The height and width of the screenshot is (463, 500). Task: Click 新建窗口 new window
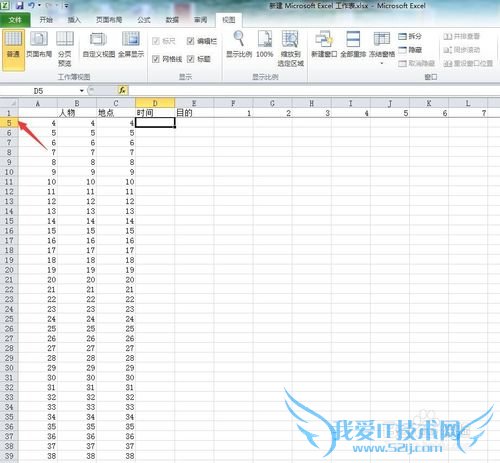(x=324, y=44)
